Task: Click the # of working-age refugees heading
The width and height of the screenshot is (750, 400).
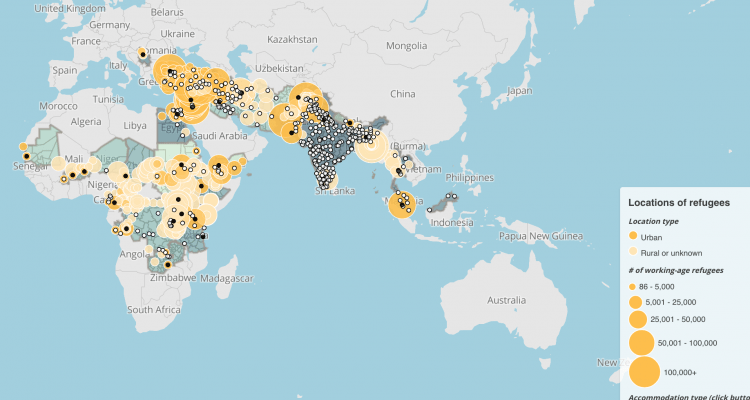Action: click(x=683, y=269)
